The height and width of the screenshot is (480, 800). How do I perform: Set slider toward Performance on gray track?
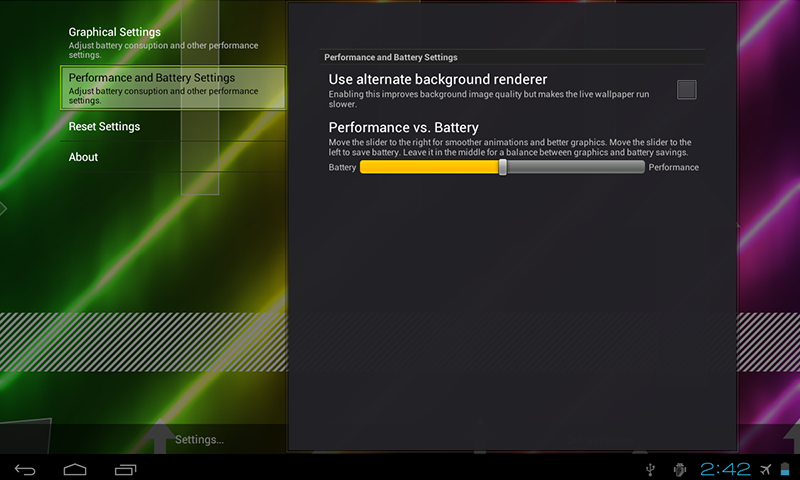pos(576,167)
